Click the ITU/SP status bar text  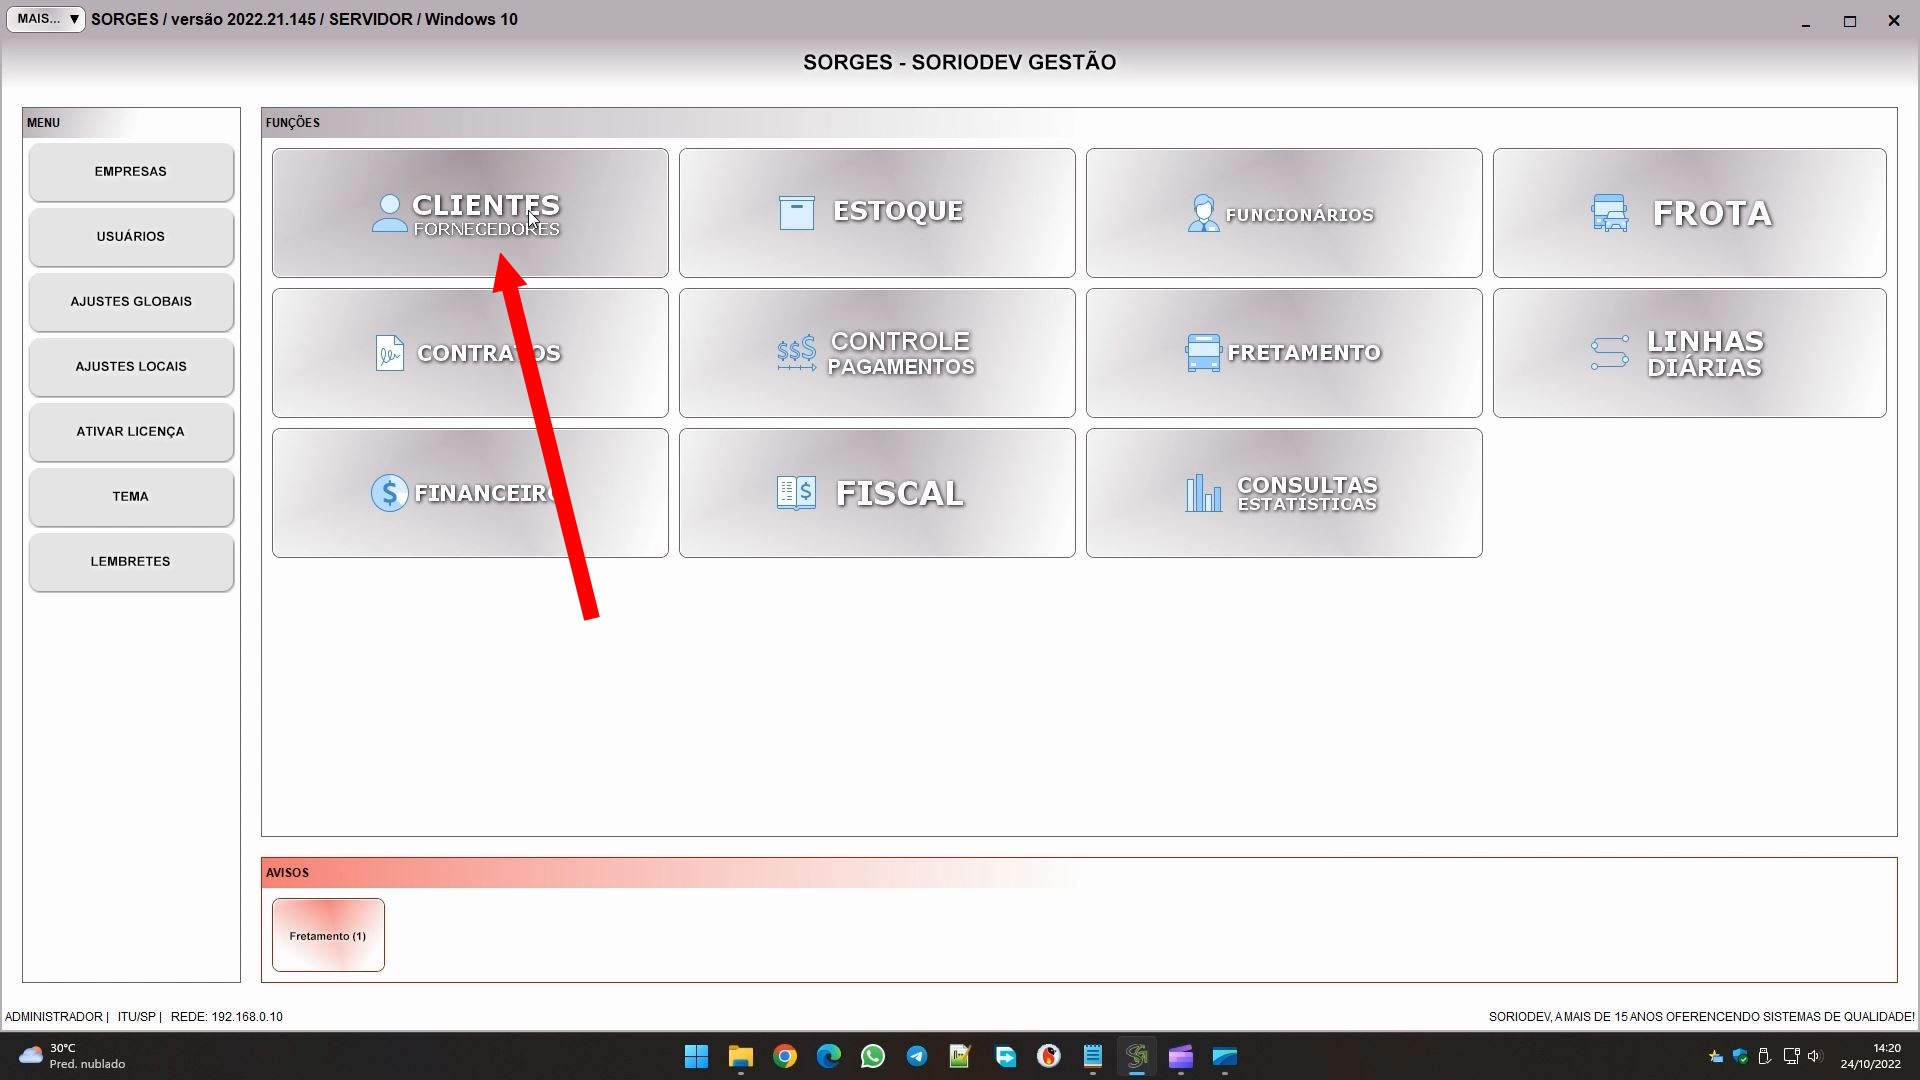point(137,1017)
